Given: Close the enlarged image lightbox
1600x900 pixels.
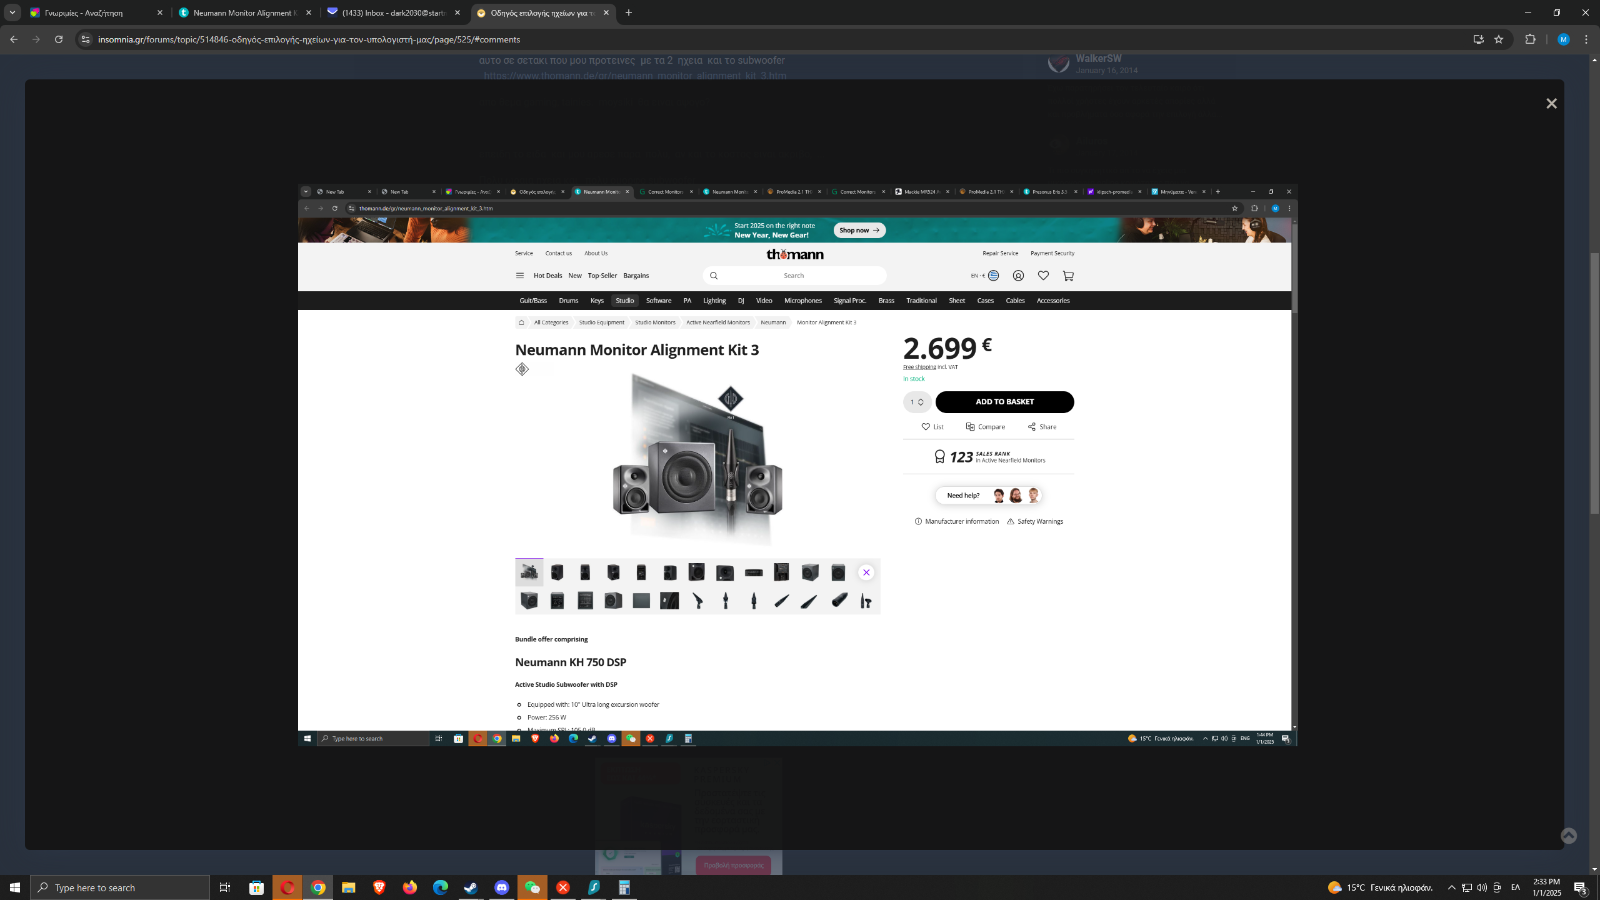Looking at the screenshot, I should (x=1551, y=104).
